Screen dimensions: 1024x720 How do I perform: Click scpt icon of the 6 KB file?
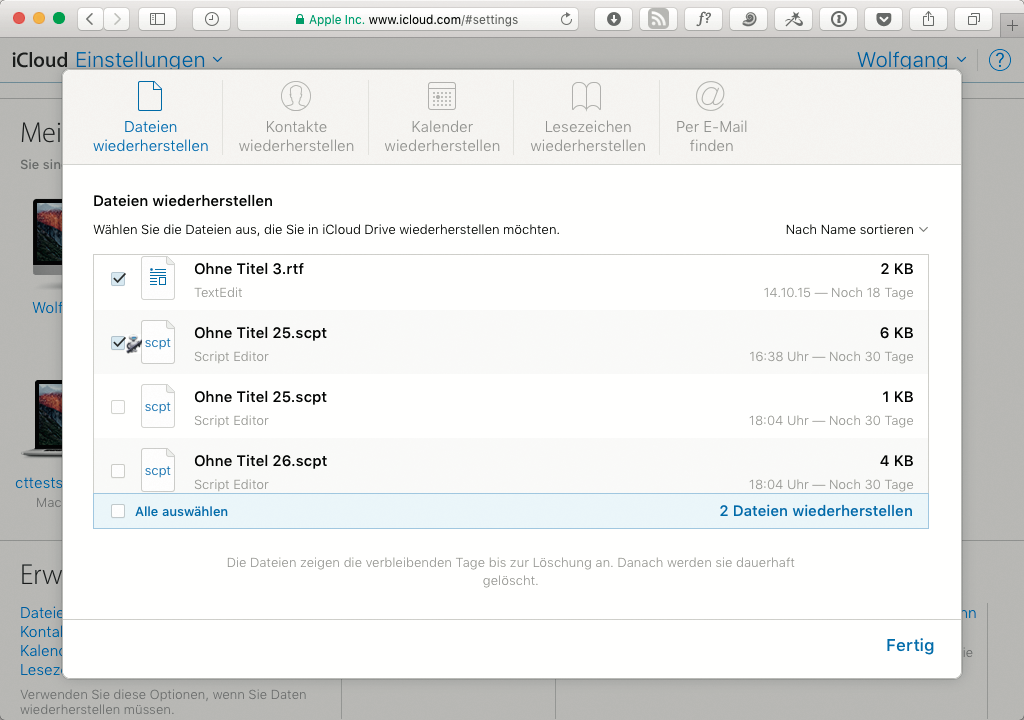[x=158, y=342]
